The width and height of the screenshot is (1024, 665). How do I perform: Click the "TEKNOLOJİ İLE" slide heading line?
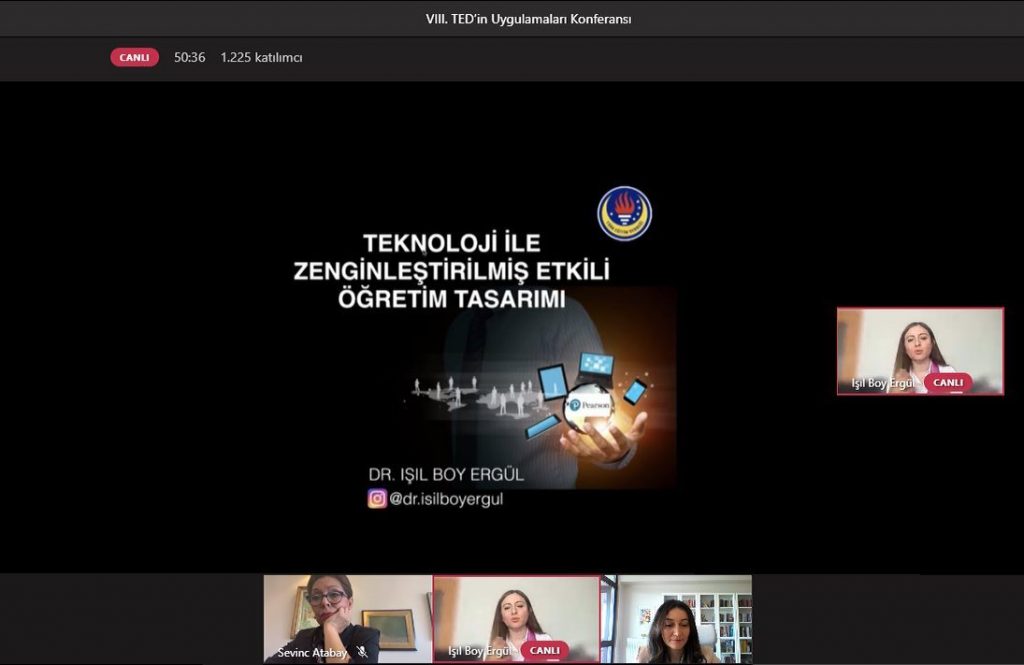[x=452, y=243]
